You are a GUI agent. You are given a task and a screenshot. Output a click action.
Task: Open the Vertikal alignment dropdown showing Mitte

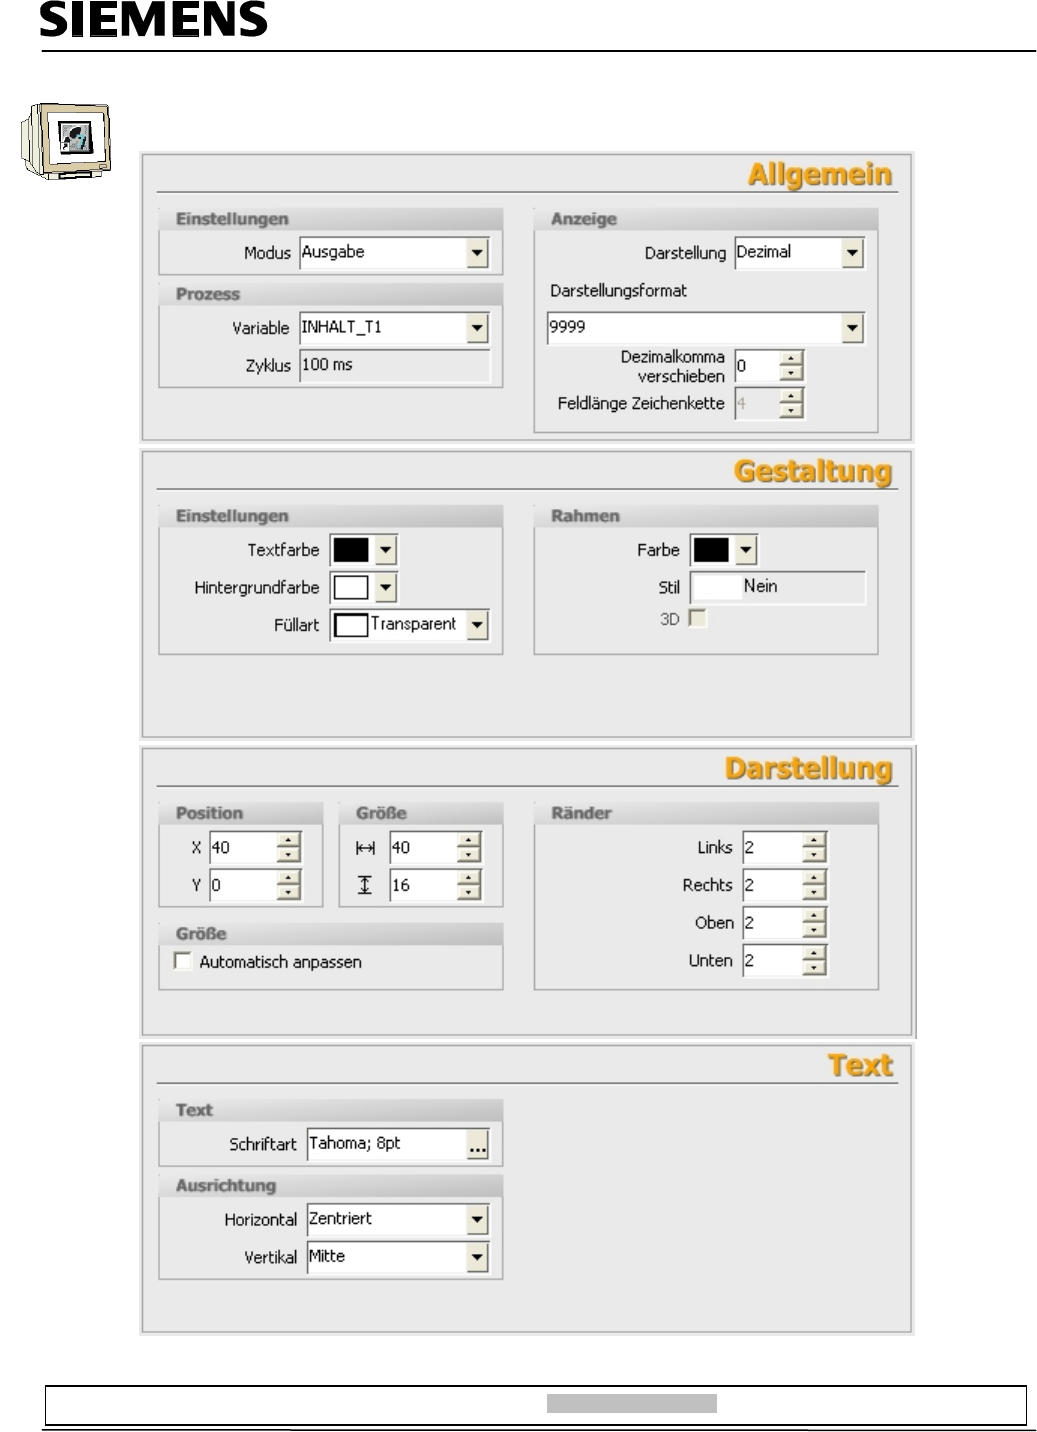click(477, 1258)
